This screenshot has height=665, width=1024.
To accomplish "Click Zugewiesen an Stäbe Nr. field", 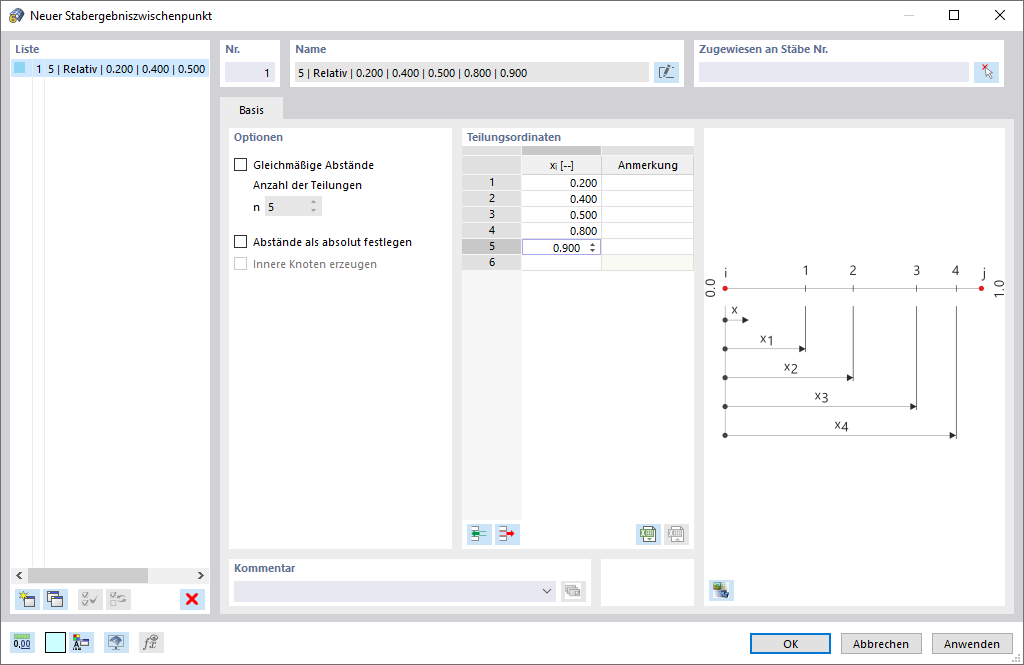I will click(x=833, y=73).
